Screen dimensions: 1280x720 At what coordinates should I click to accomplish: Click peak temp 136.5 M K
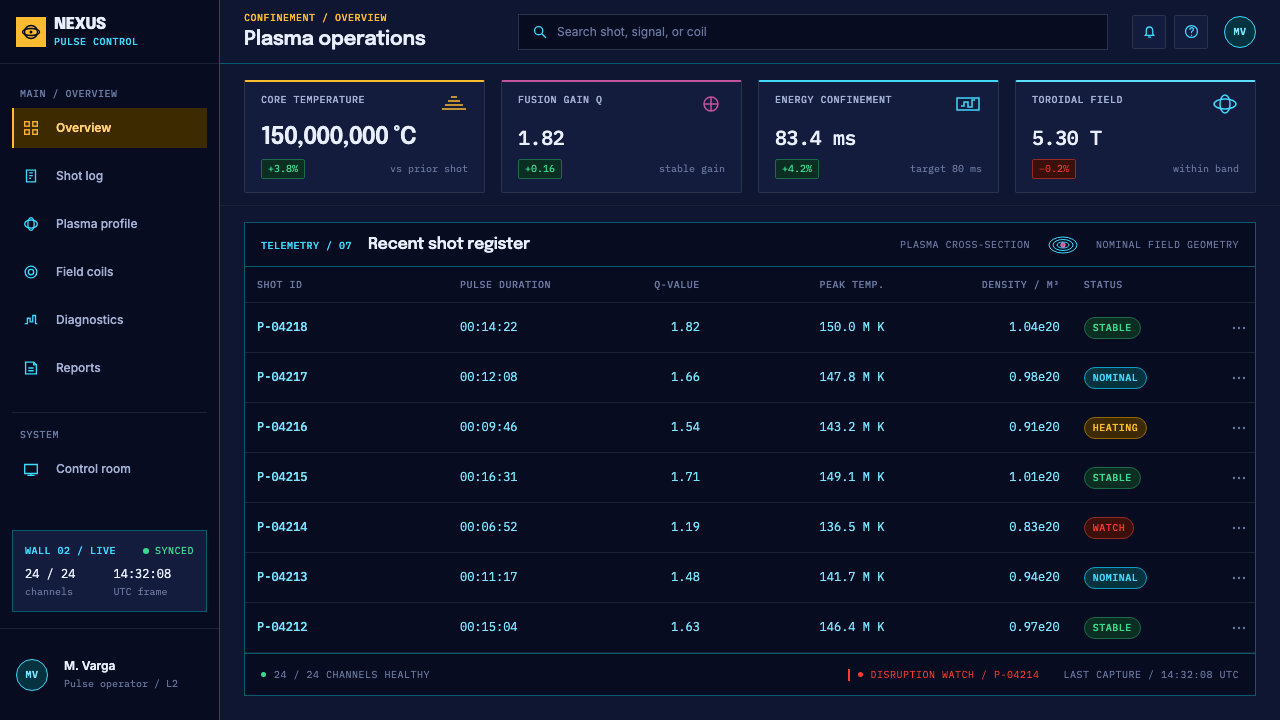852,527
